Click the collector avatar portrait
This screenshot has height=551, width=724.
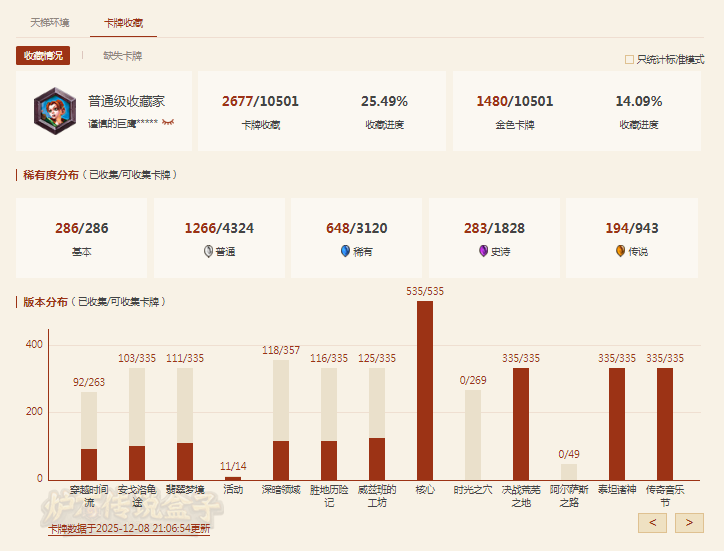coord(52,109)
